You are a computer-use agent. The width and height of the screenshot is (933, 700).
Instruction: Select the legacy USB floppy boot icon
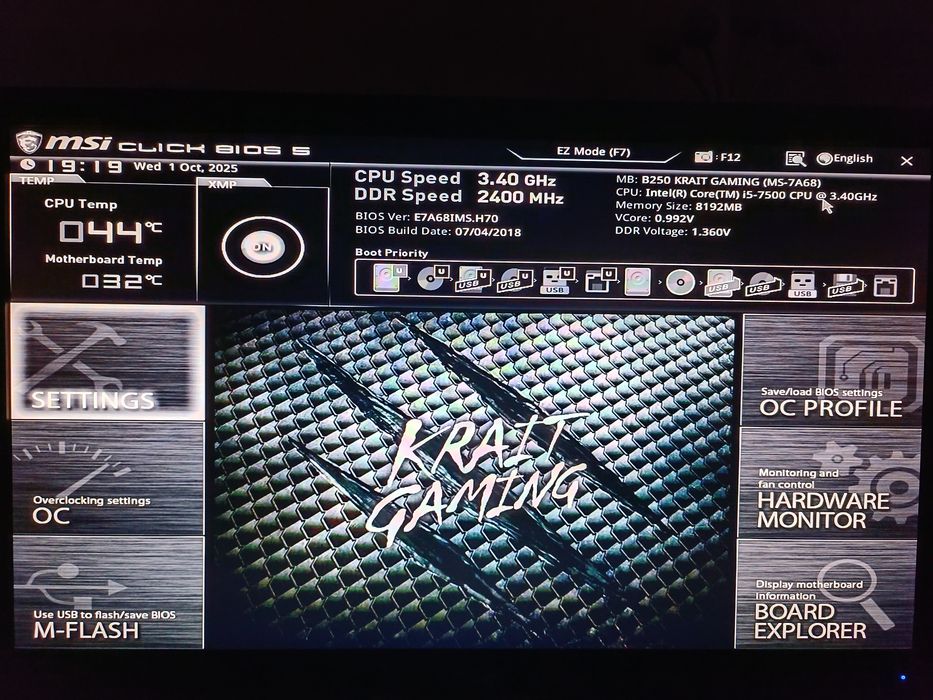846,285
